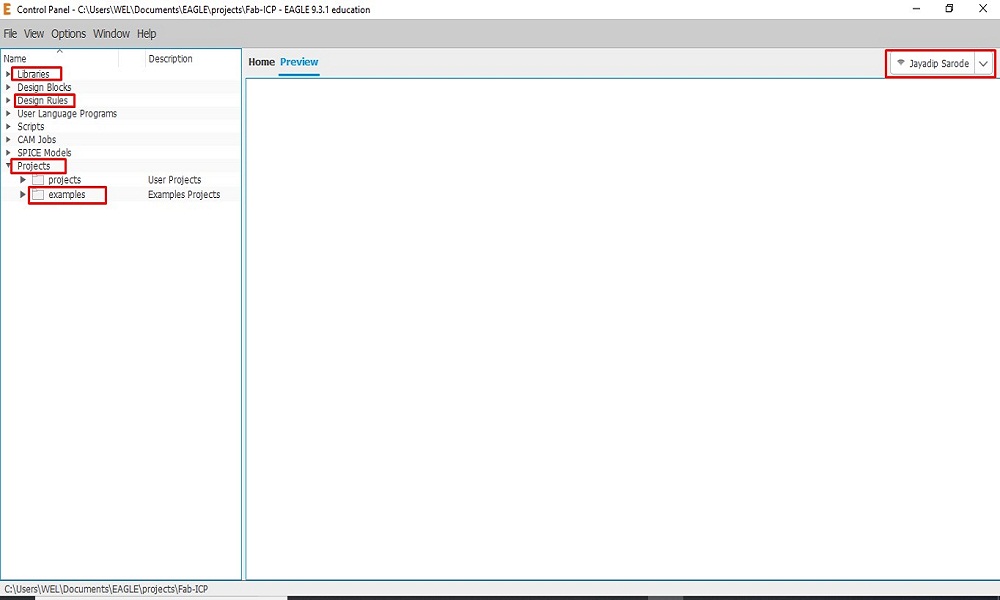Expand the Design Rules node arrow
Image resolution: width=1000 pixels, height=600 pixels.
click(x=8, y=100)
